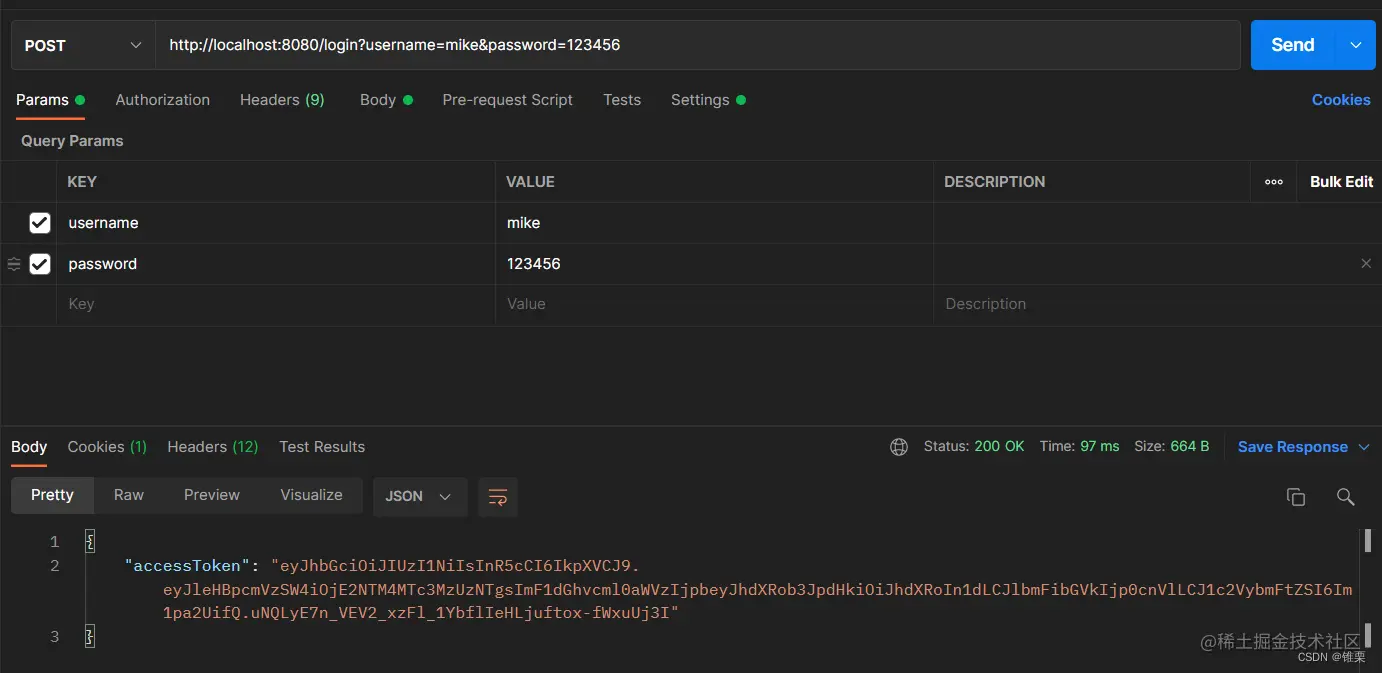Screen dimensions: 1382x673
Task: Click the DESCRIPTION column header
Action: tap(995, 182)
